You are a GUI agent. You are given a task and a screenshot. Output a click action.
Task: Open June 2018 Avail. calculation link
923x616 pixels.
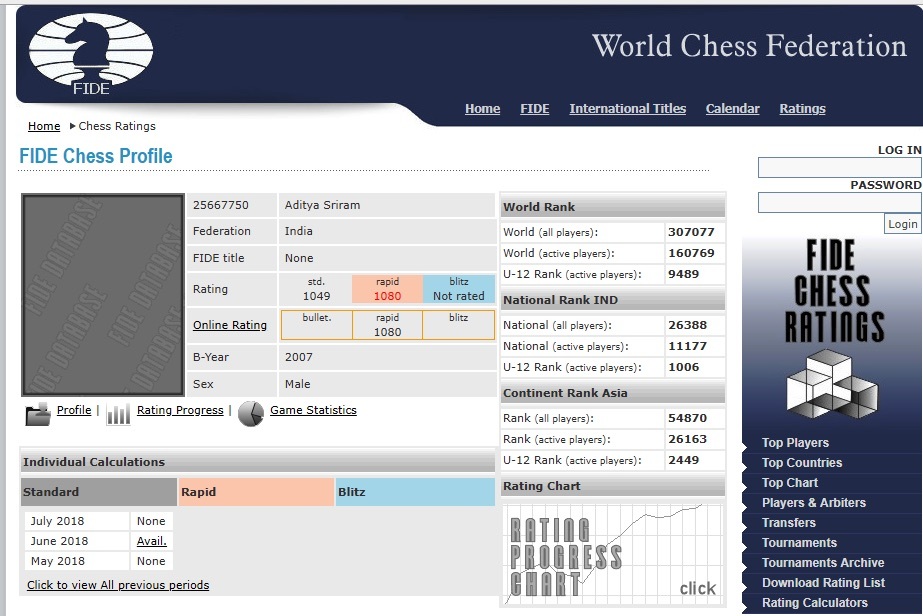[x=152, y=541]
